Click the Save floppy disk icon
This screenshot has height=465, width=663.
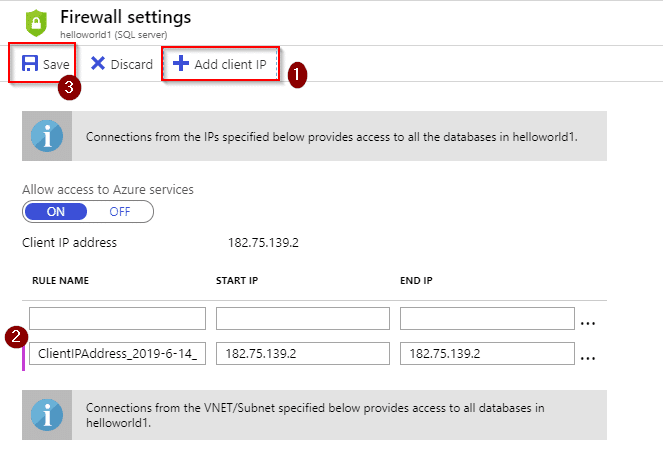click(30, 63)
